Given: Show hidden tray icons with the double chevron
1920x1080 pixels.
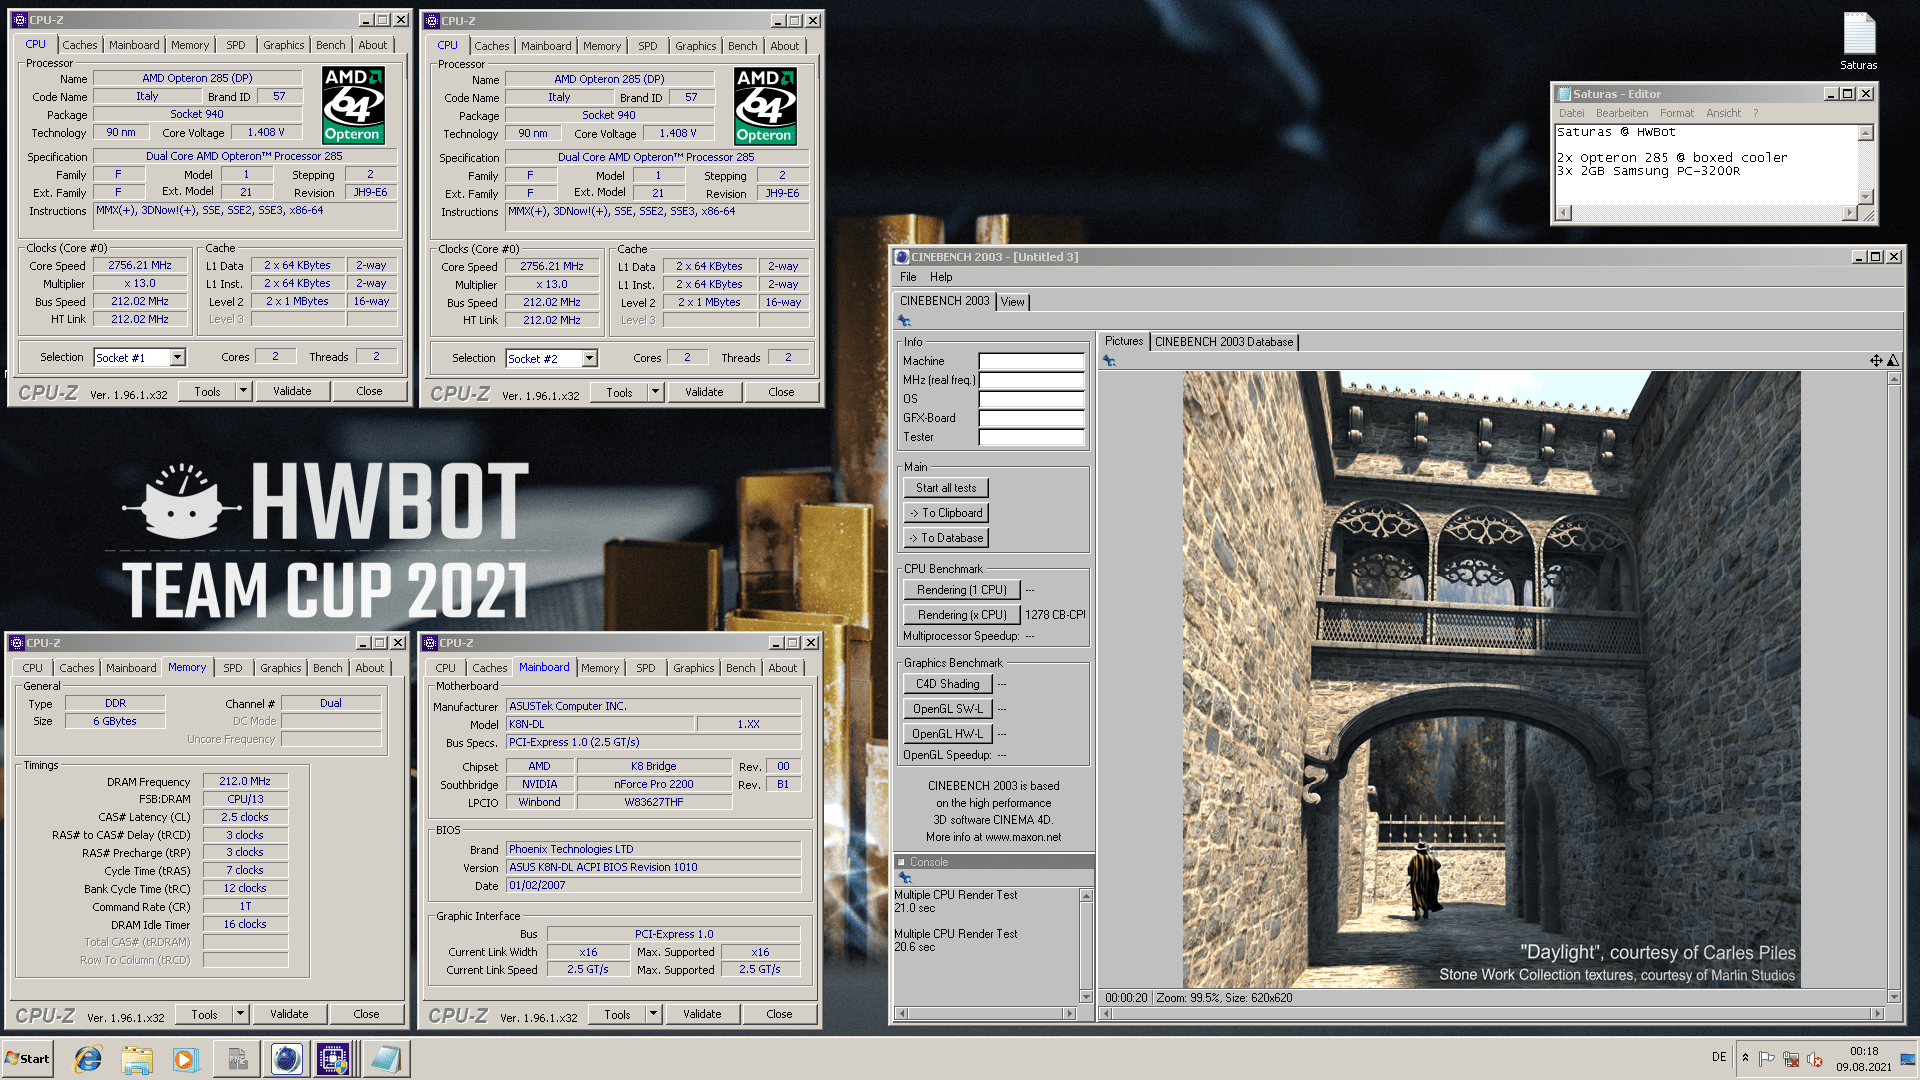Looking at the screenshot, I should coord(1745,1058).
